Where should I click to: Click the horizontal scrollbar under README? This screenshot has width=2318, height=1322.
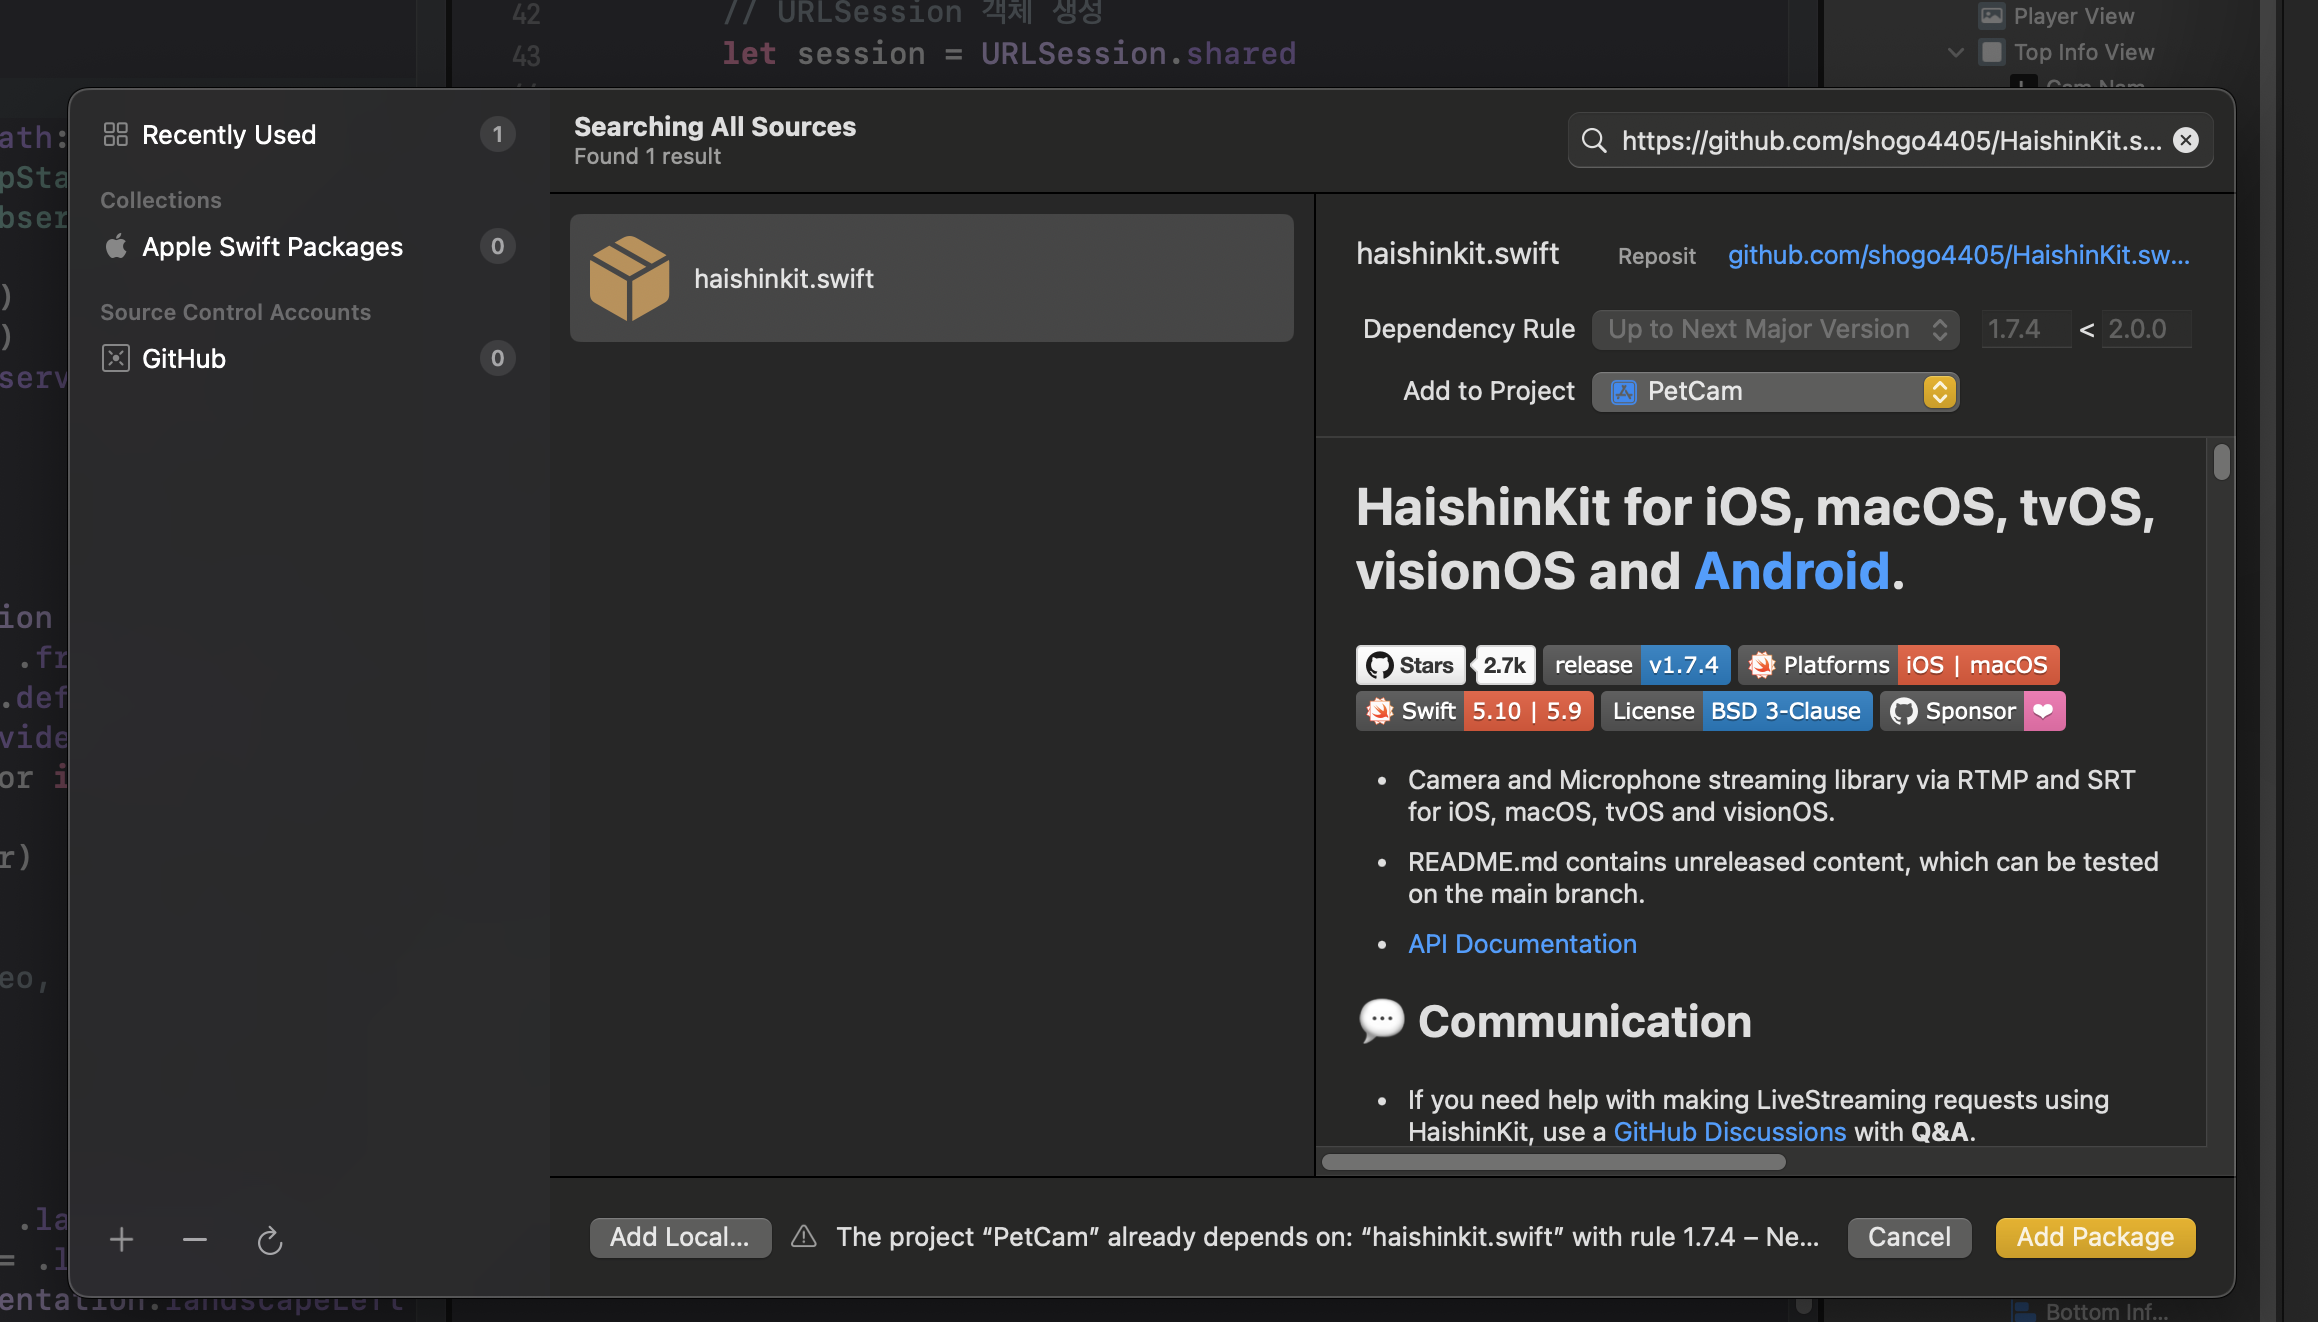[1553, 1162]
